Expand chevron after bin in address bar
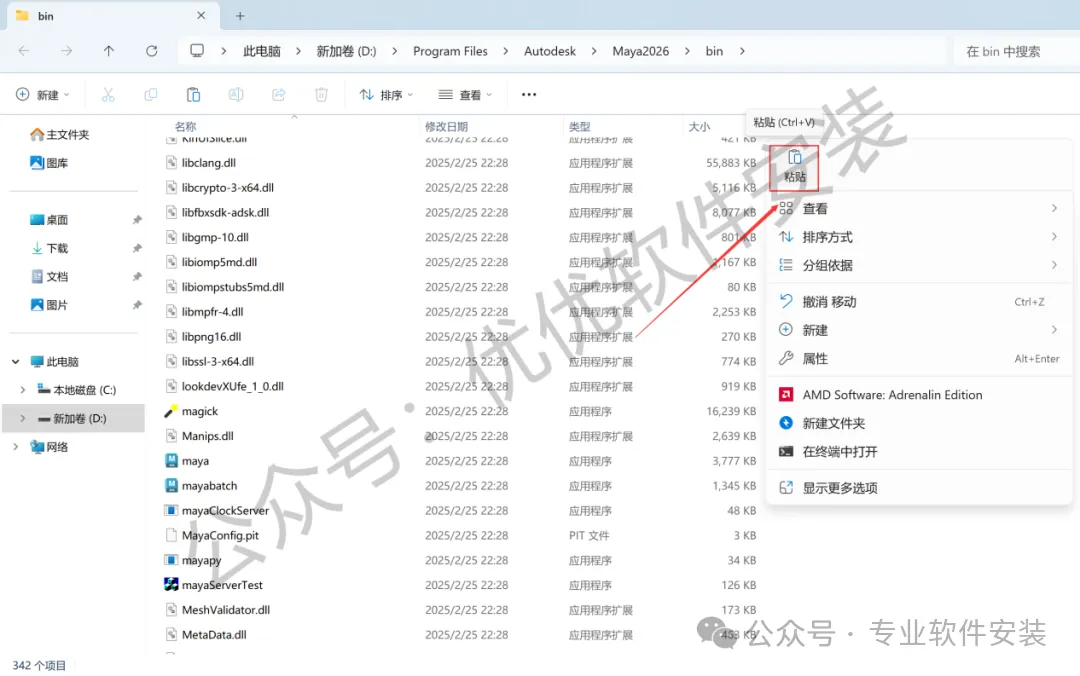The image size is (1080, 676). 742,51
